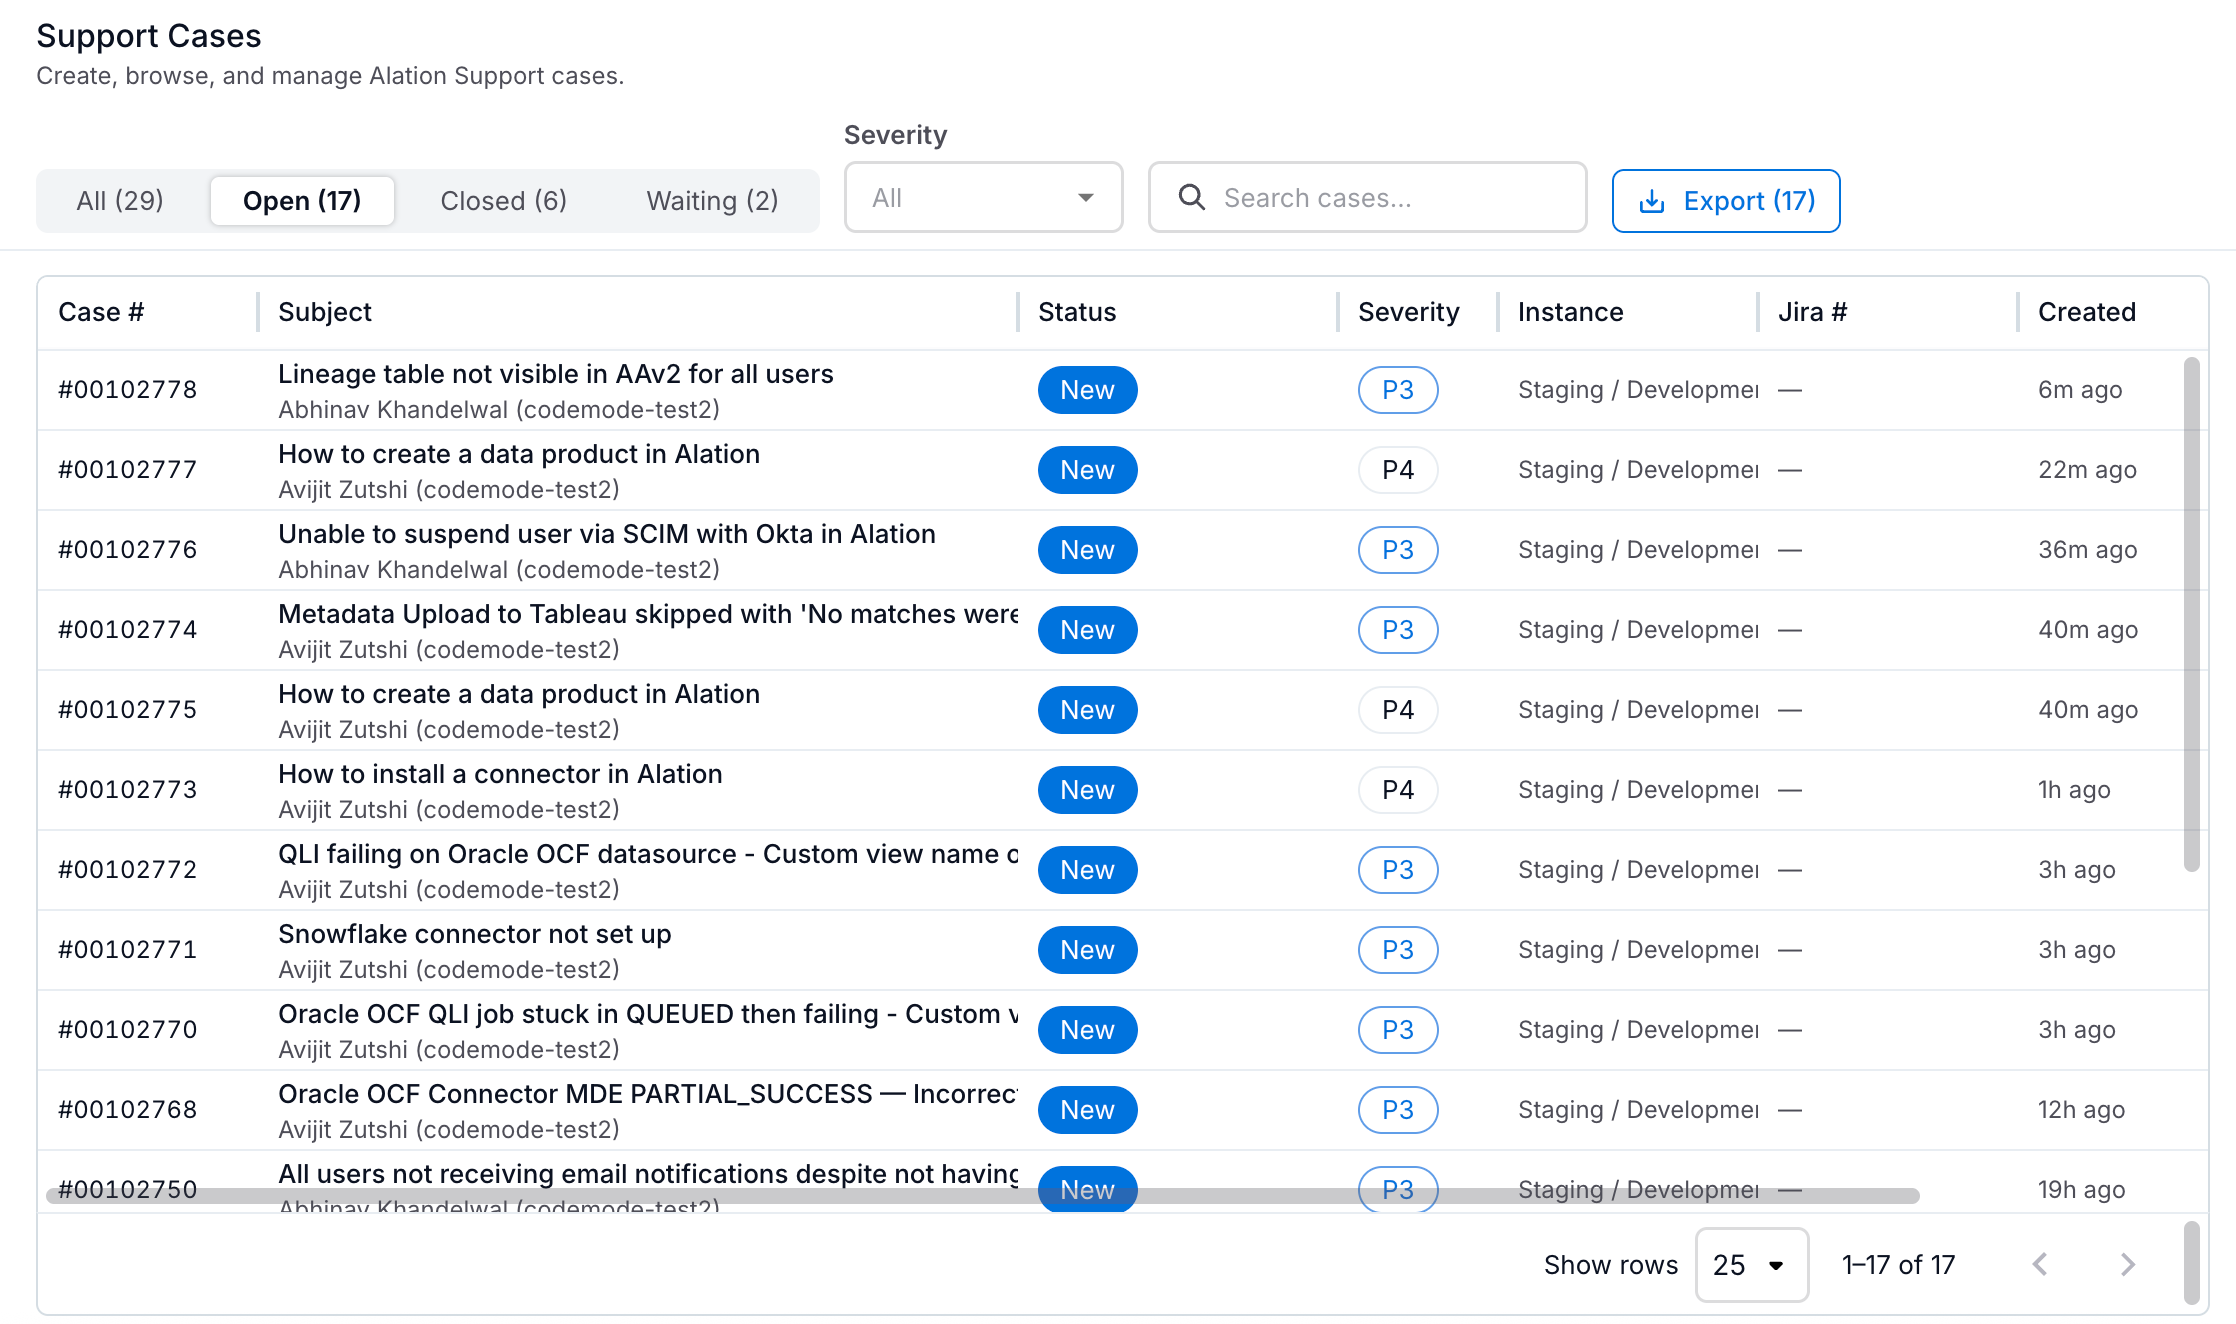
Task: Click the Severity dropdown caret arrow
Action: point(1086,198)
